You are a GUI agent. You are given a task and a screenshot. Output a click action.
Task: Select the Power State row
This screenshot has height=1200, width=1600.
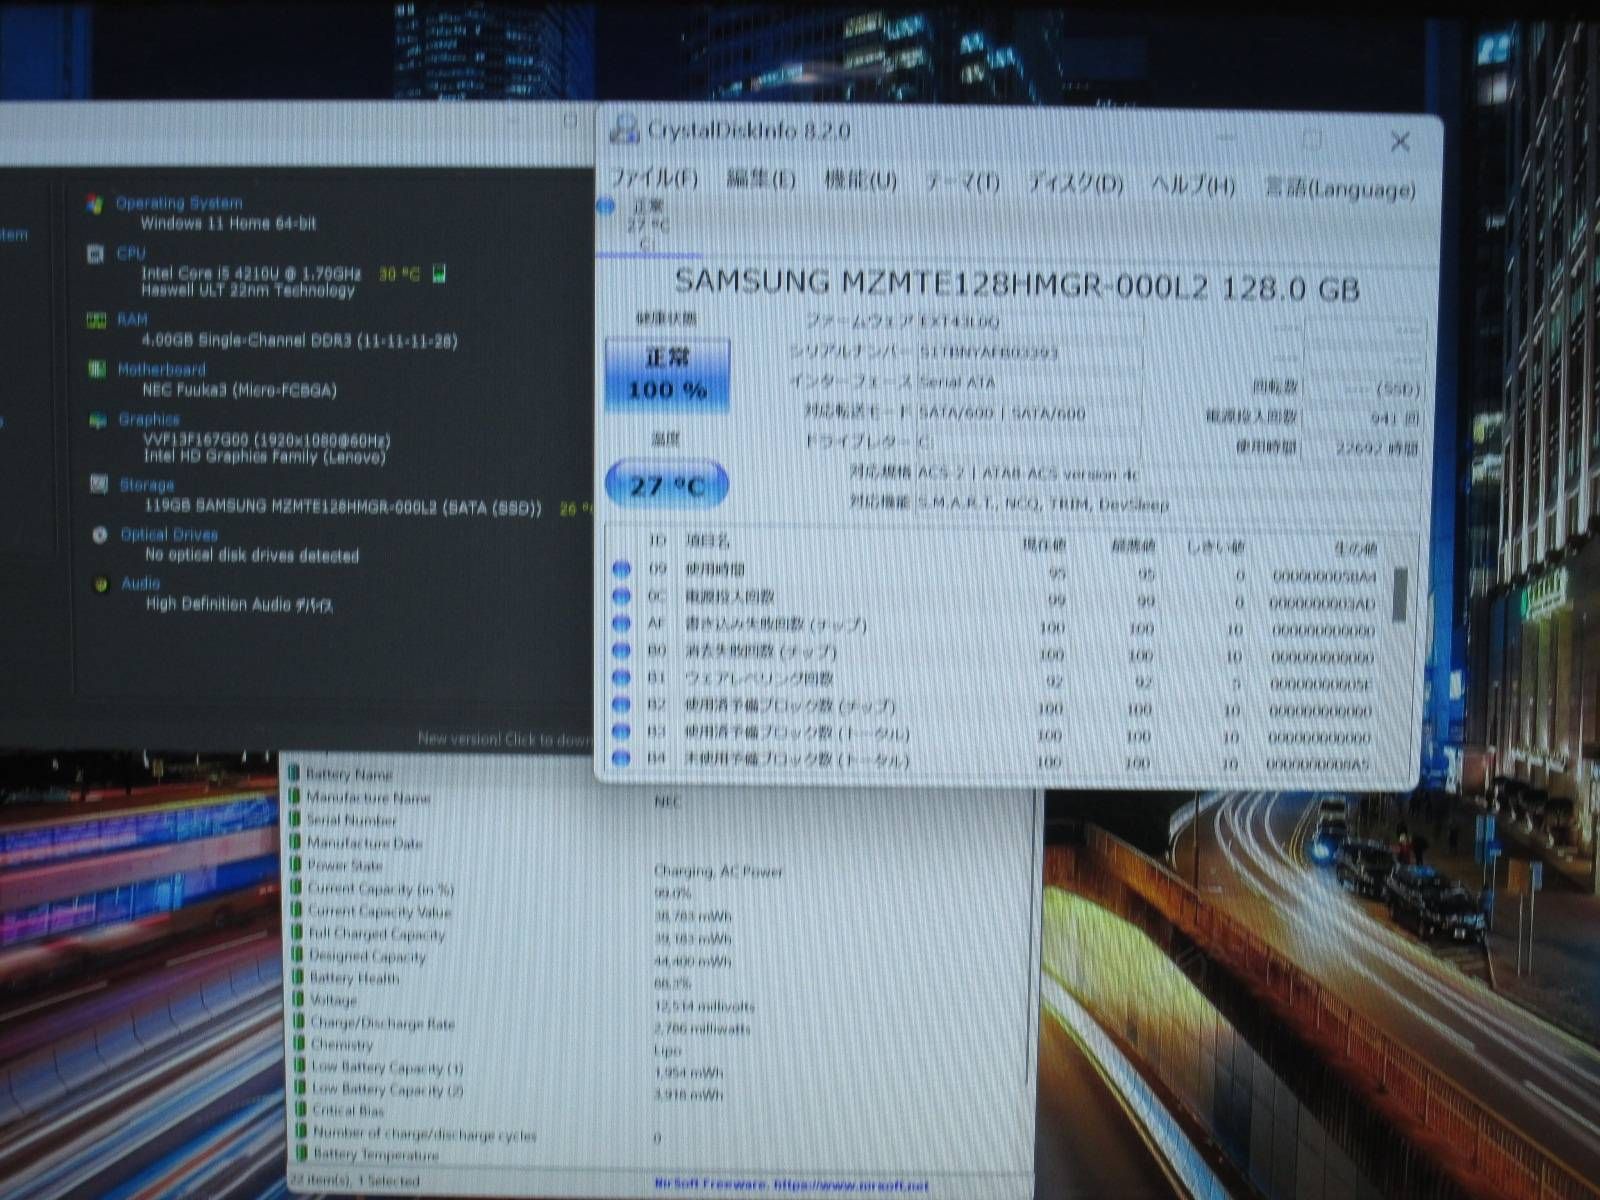point(660,866)
